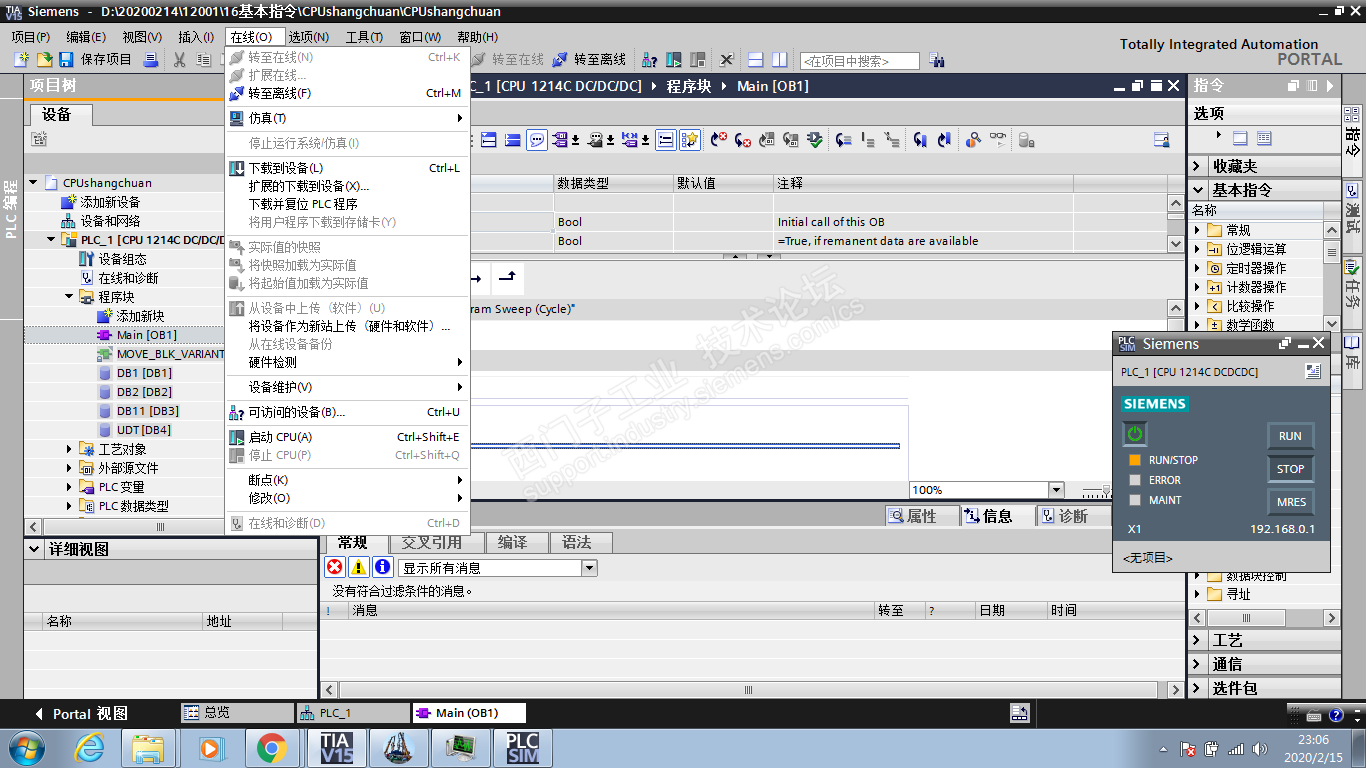
Task: Click the PLCSIM RUN button
Action: point(1290,436)
